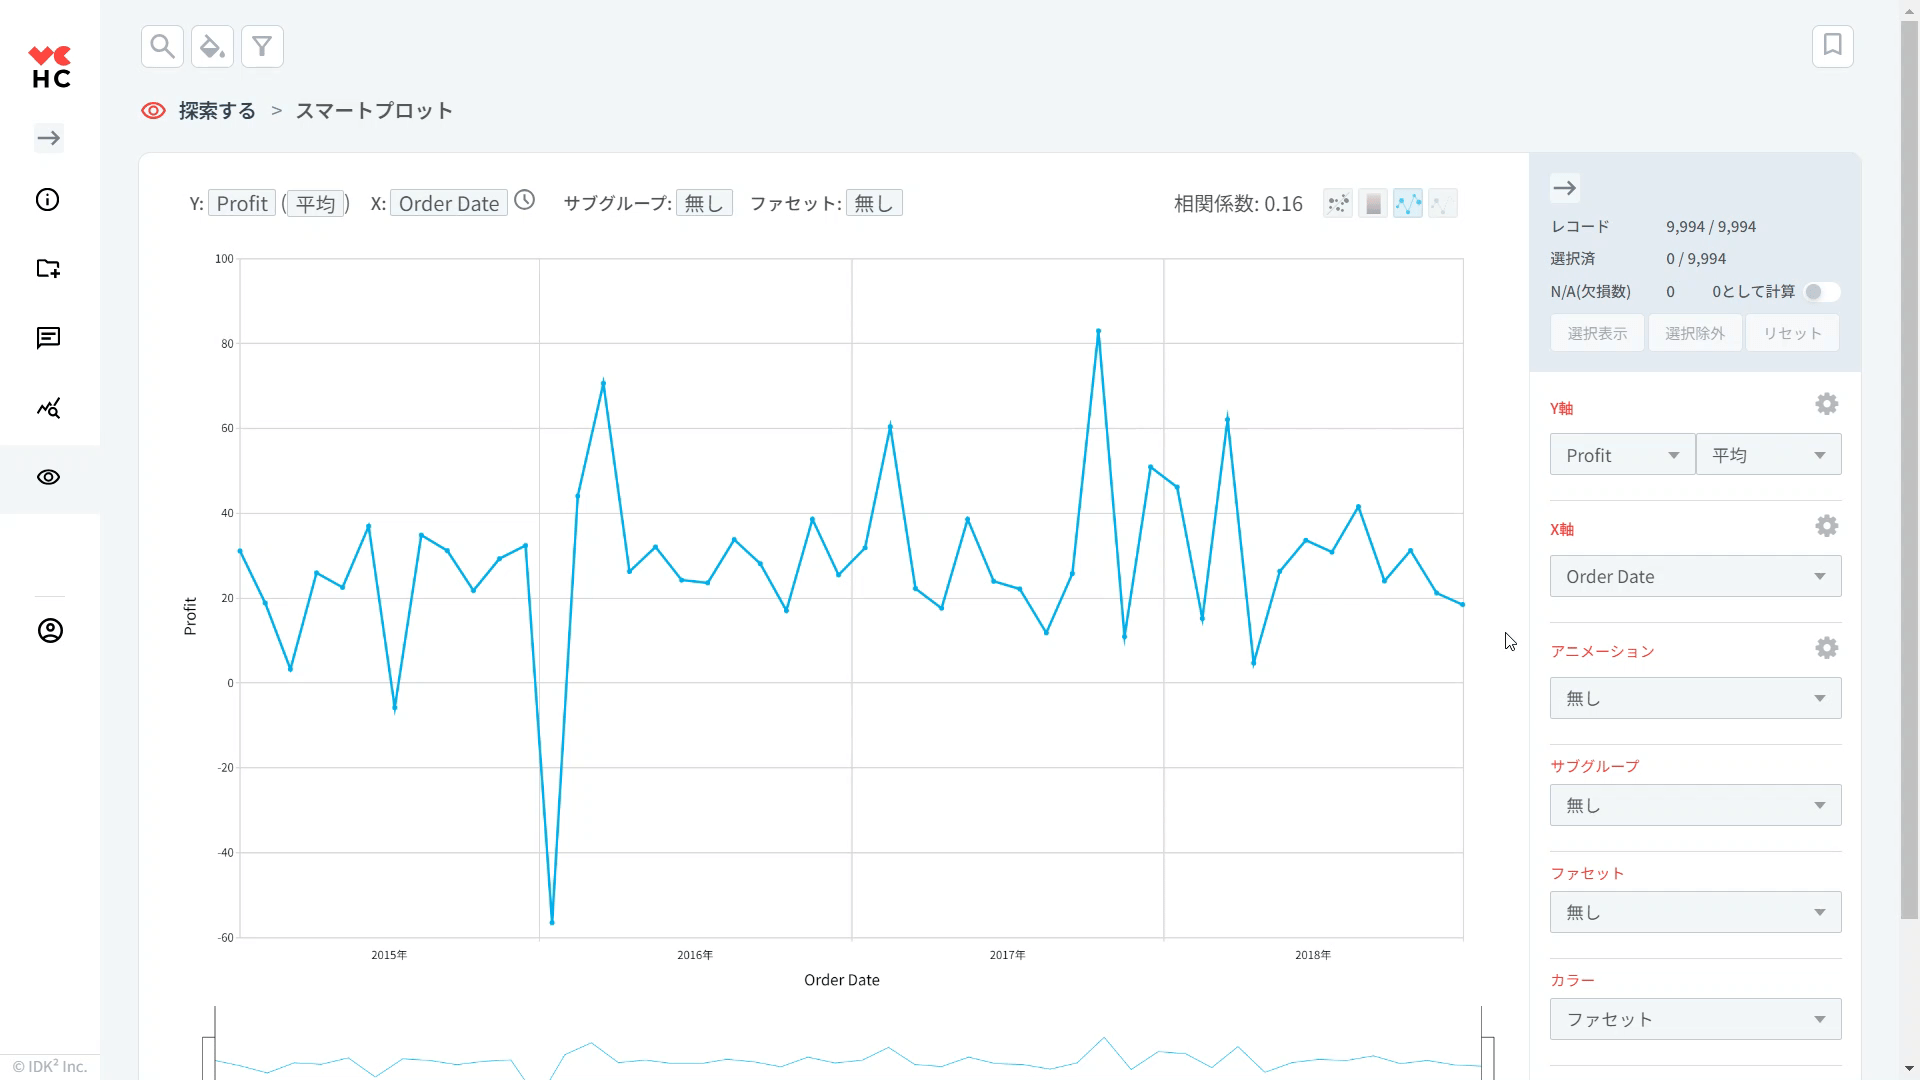Open the paint bucket color tool

point(212,46)
